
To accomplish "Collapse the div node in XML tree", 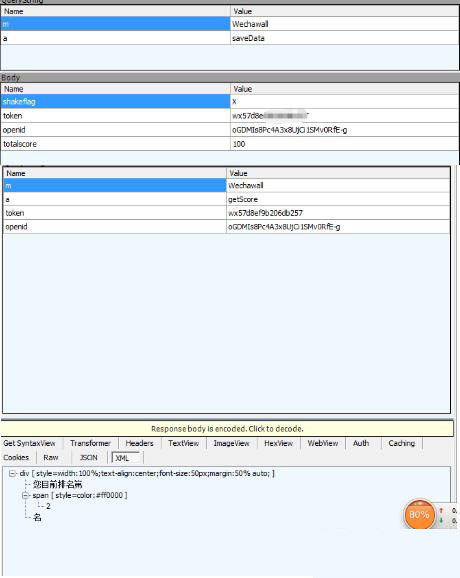I will click(12, 473).
